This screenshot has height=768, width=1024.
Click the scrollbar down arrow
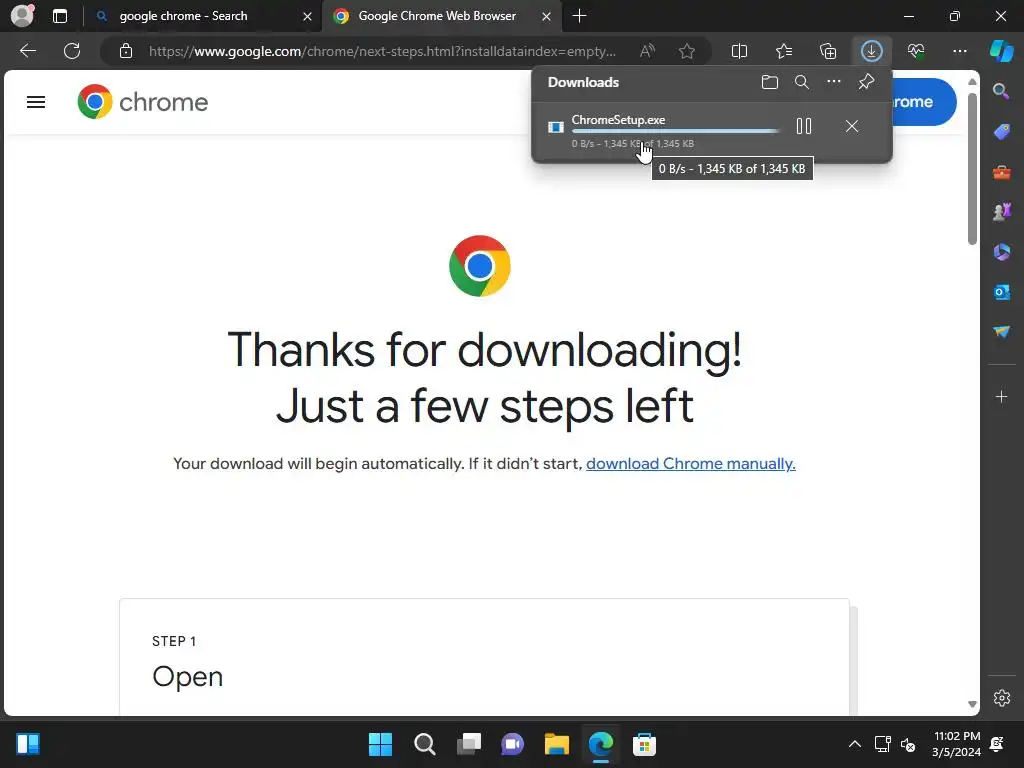[972, 704]
